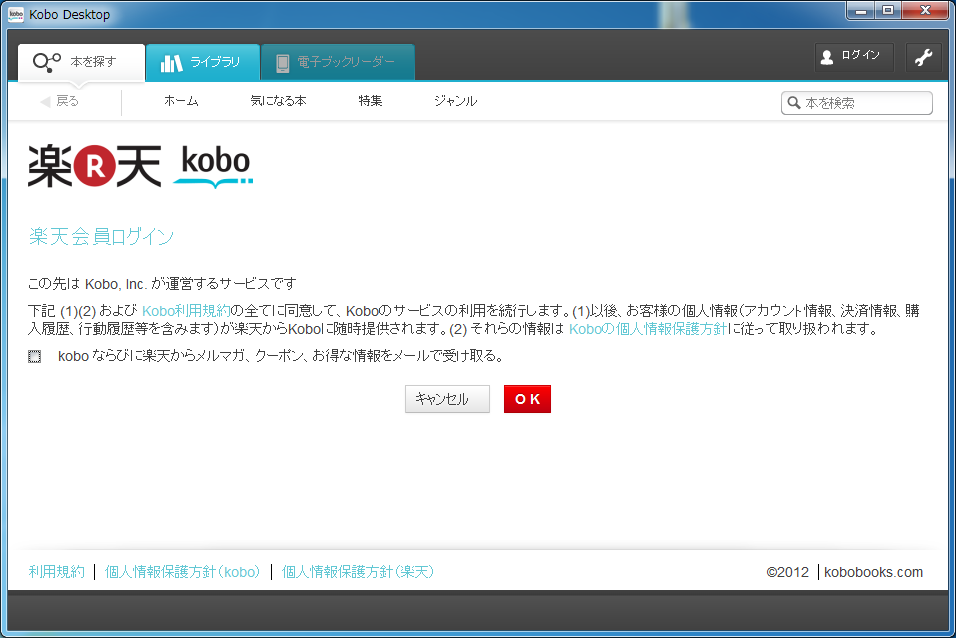Click the Rakuten logo

[95, 165]
